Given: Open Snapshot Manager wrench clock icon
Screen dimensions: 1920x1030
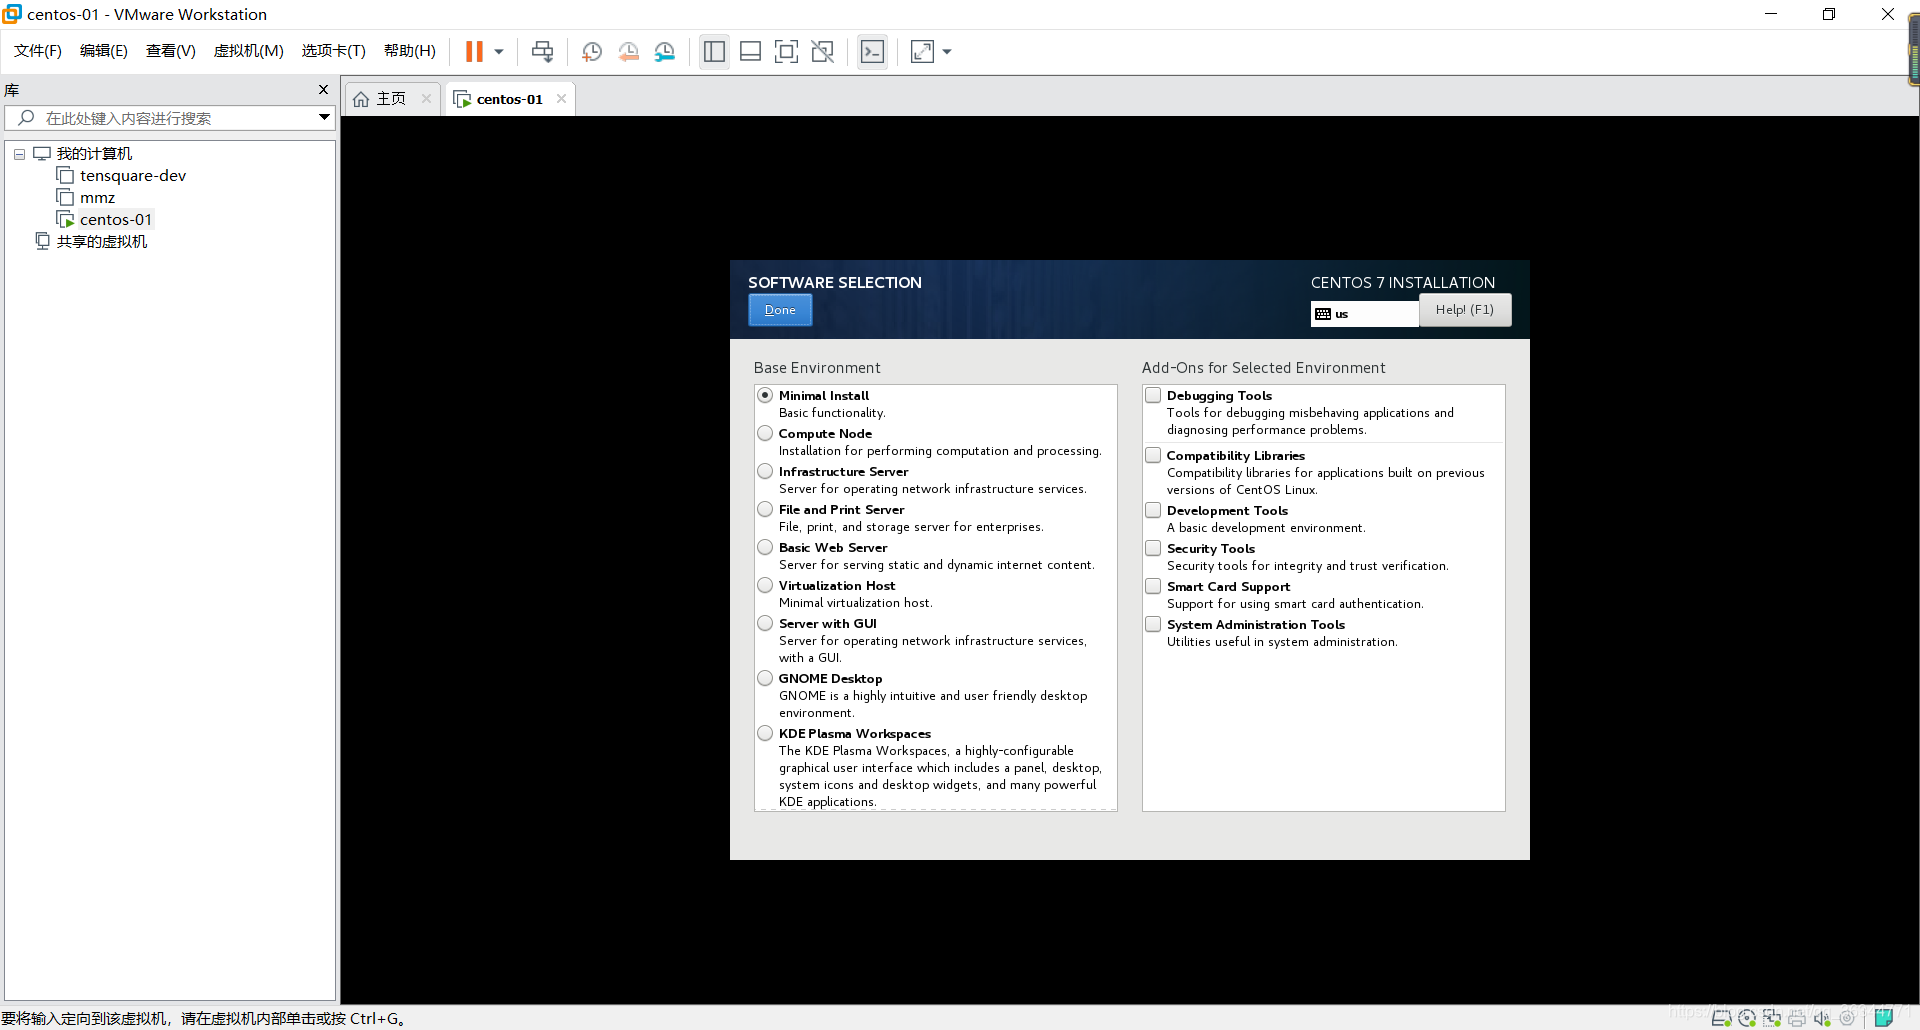Looking at the screenshot, I should tap(665, 51).
